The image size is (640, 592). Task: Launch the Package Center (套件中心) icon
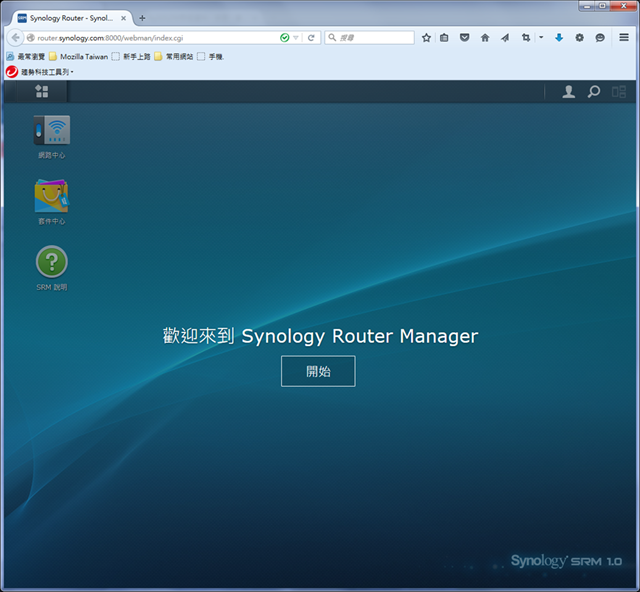52,203
